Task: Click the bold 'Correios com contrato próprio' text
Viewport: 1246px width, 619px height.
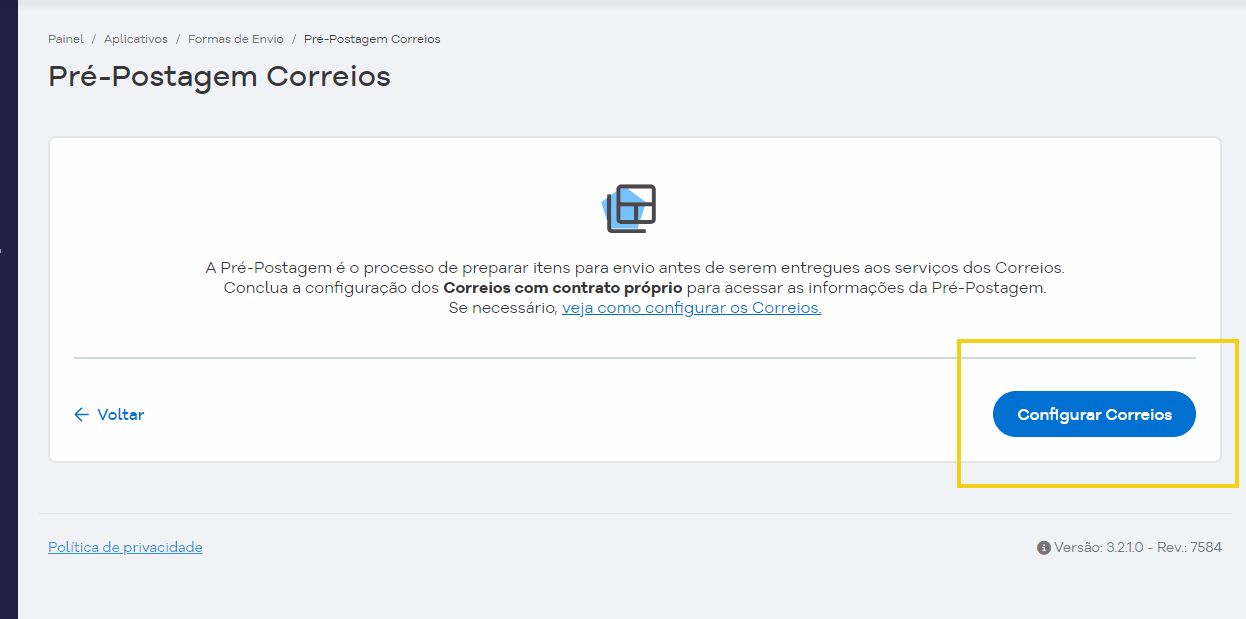Action: click(x=563, y=288)
